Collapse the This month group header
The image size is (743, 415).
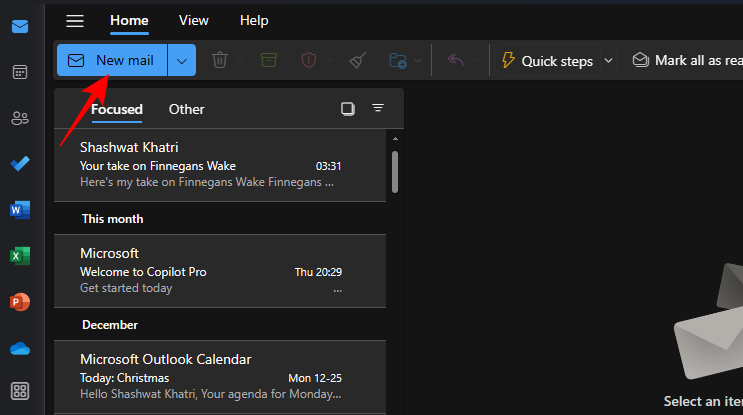point(112,219)
